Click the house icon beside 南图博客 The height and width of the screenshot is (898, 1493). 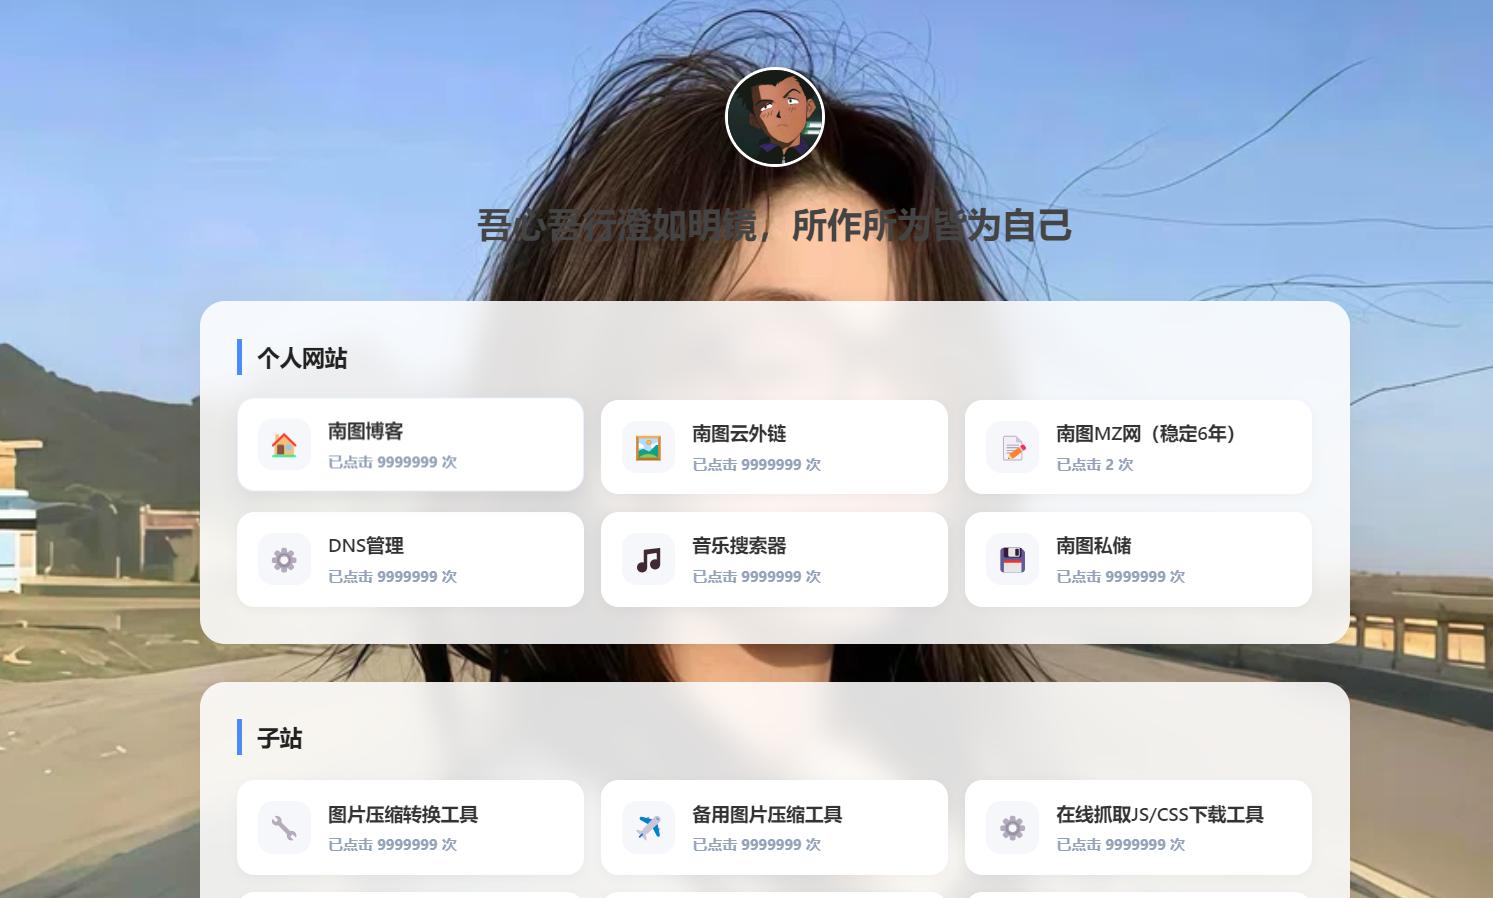click(x=284, y=445)
